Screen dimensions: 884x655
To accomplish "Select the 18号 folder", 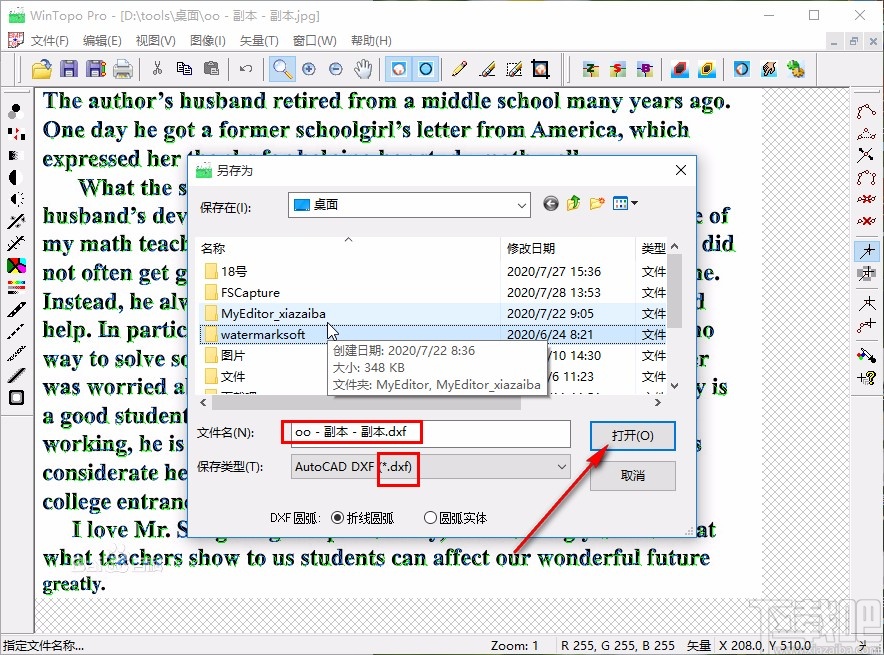I will [226, 272].
